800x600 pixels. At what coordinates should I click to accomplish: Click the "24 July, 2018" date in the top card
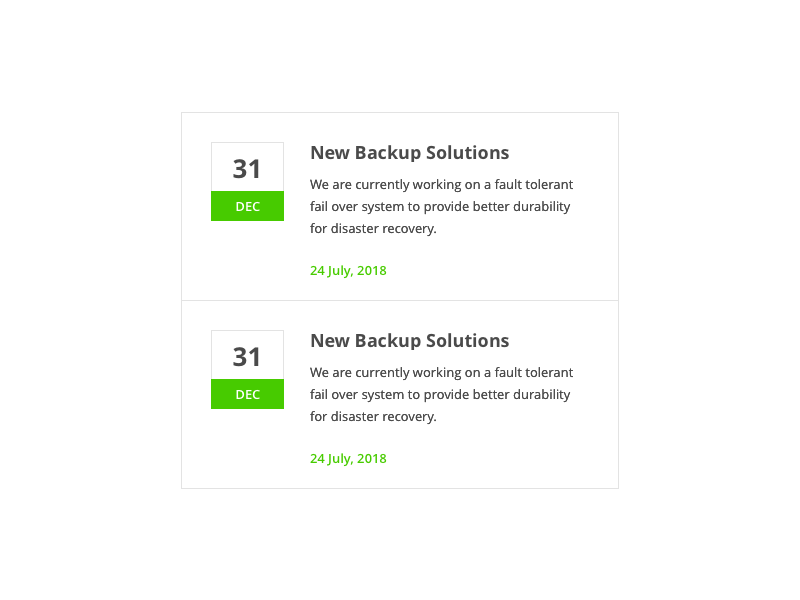coord(348,270)
